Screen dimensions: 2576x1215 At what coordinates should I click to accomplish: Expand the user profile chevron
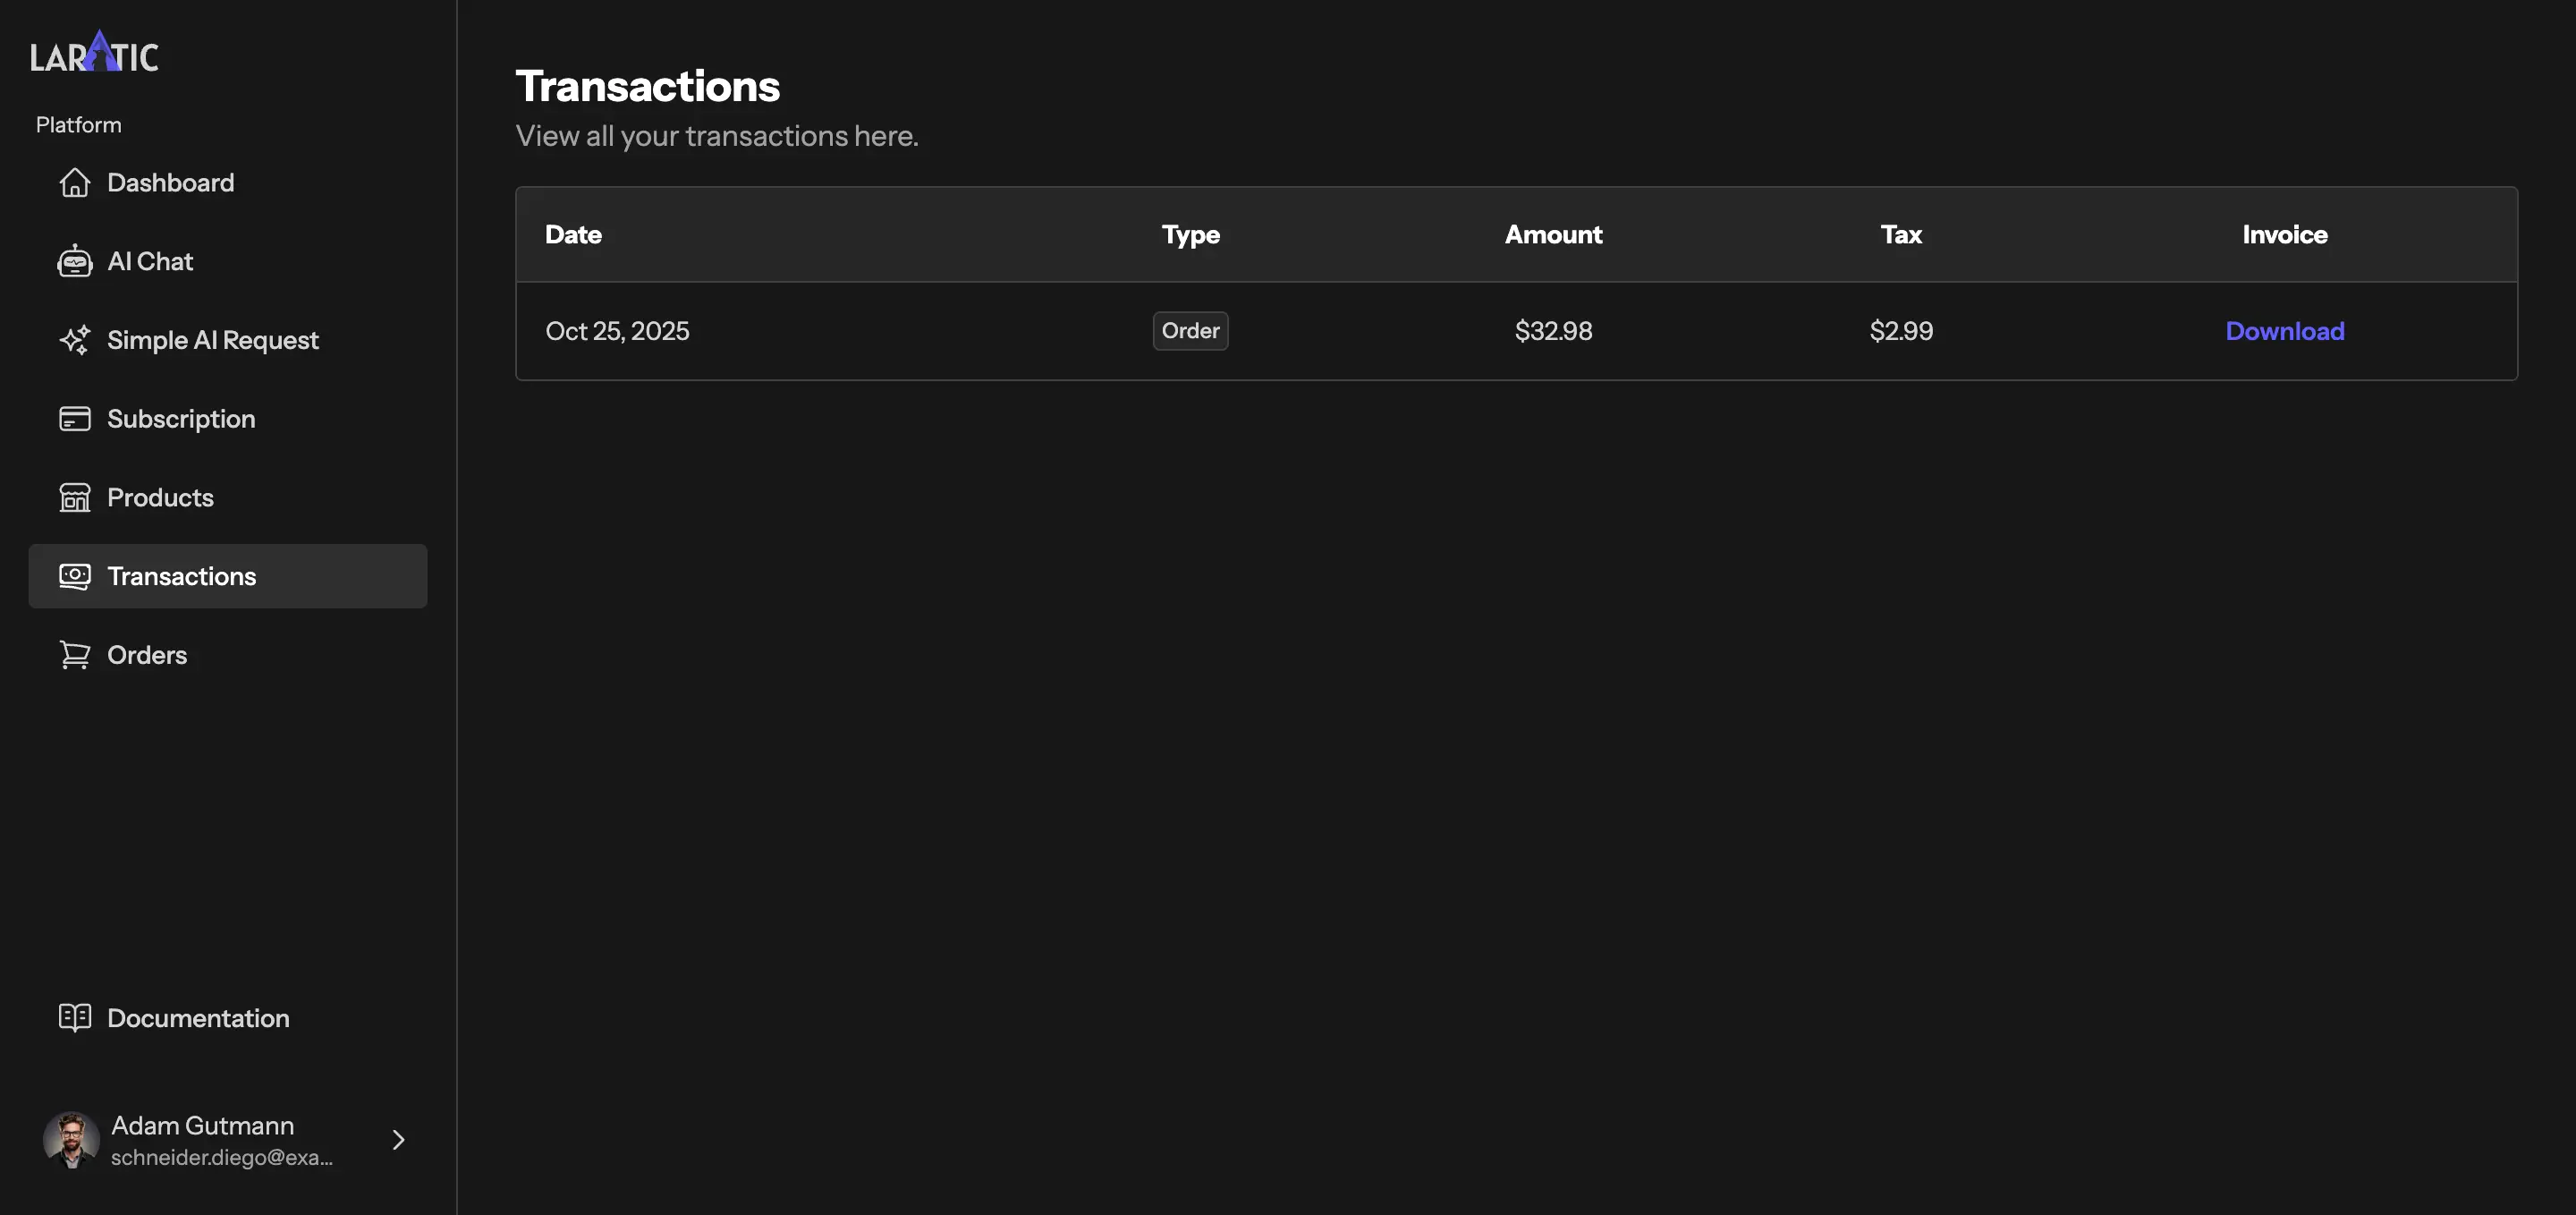(x=397, y=1139)
